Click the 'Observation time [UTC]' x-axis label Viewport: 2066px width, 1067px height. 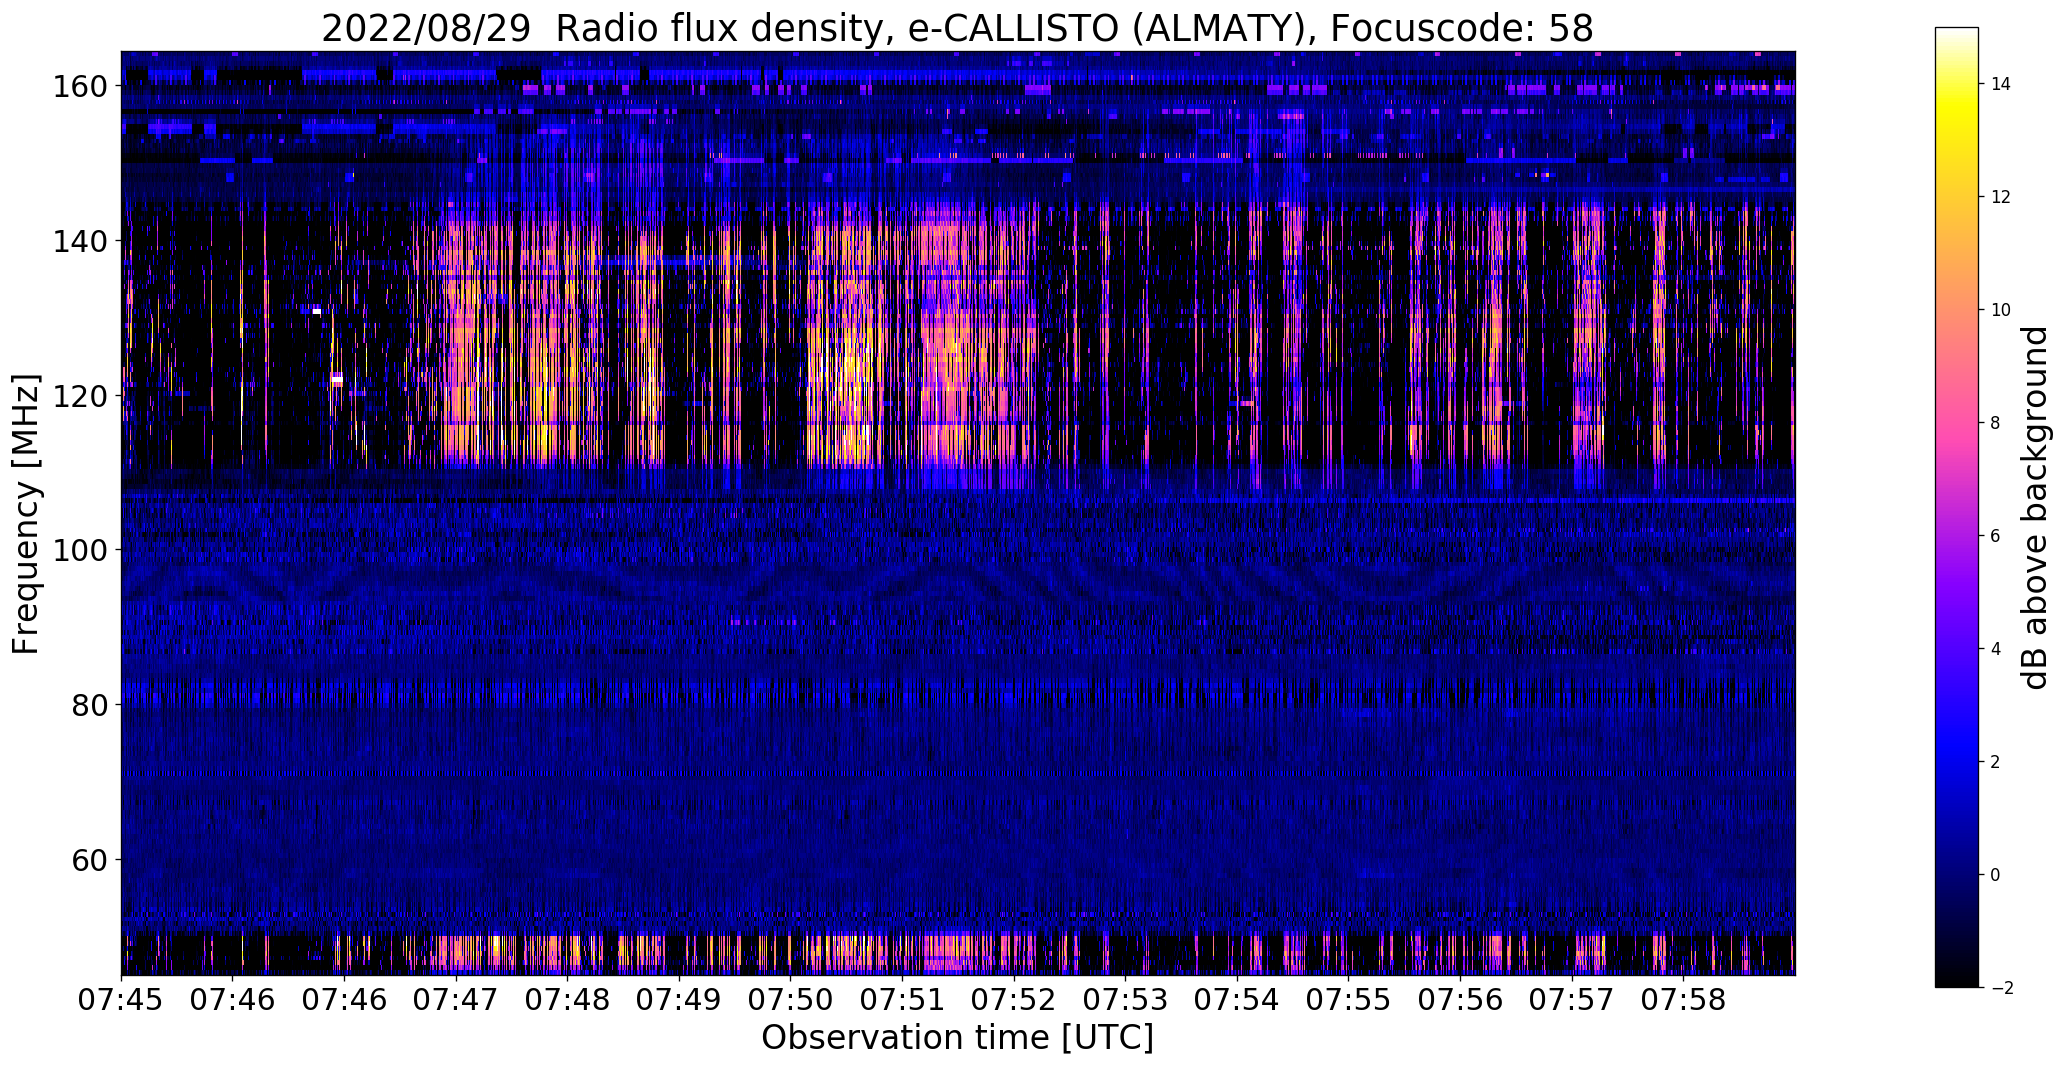point(957,1038)
